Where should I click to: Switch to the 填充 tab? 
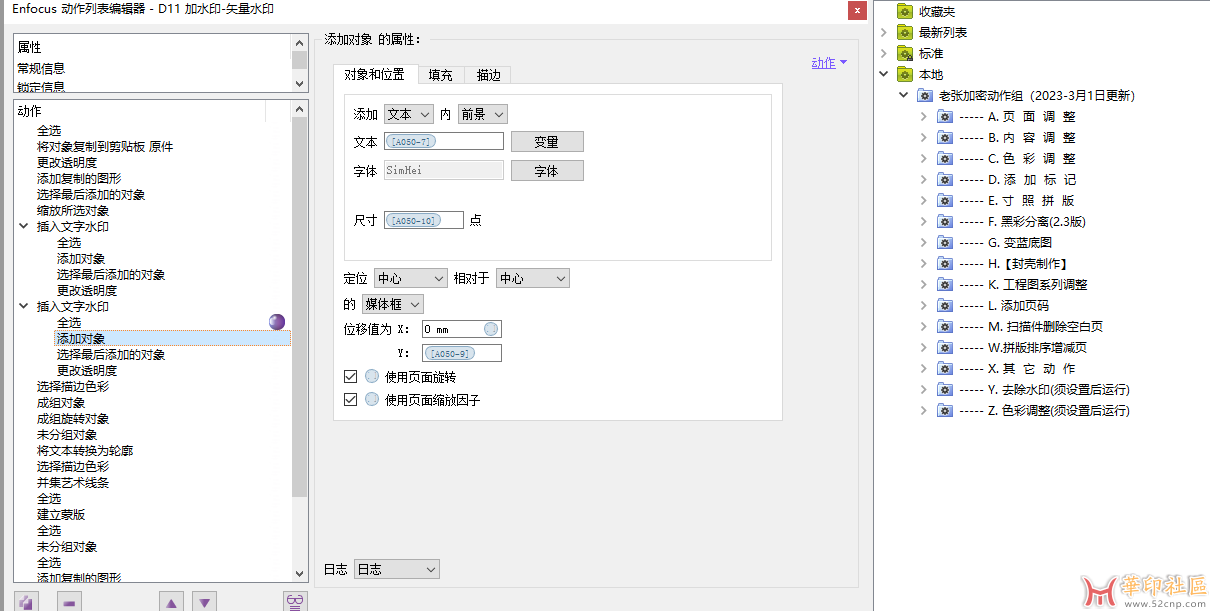pos(440,75)
